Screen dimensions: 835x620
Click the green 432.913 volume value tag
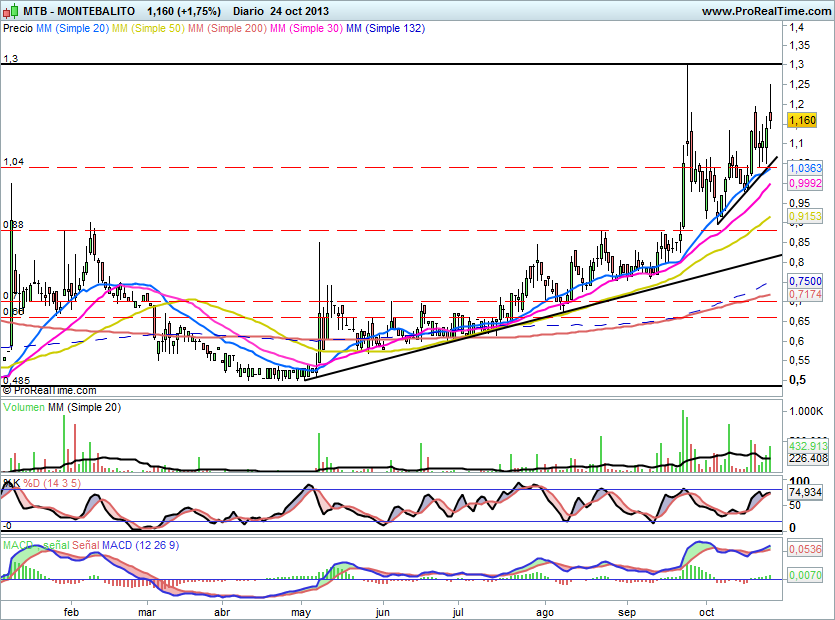coord(808,445)
